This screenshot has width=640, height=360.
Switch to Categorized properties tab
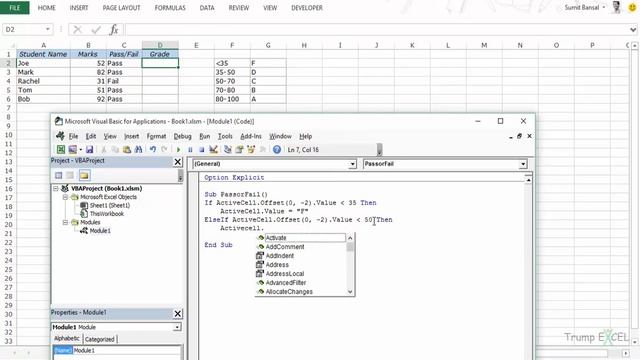click(x=100, y=339)
